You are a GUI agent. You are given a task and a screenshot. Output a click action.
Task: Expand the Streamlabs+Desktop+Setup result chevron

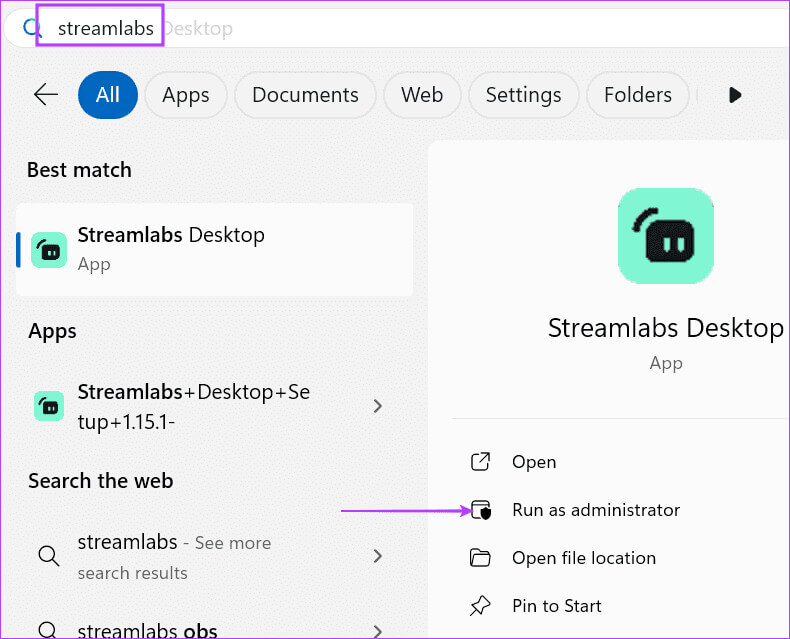377,406
